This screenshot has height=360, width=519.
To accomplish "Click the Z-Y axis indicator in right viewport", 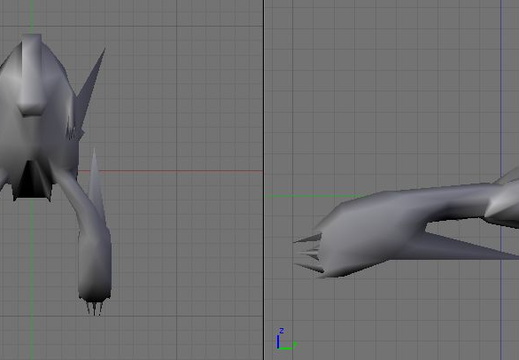I will point(286,339).
